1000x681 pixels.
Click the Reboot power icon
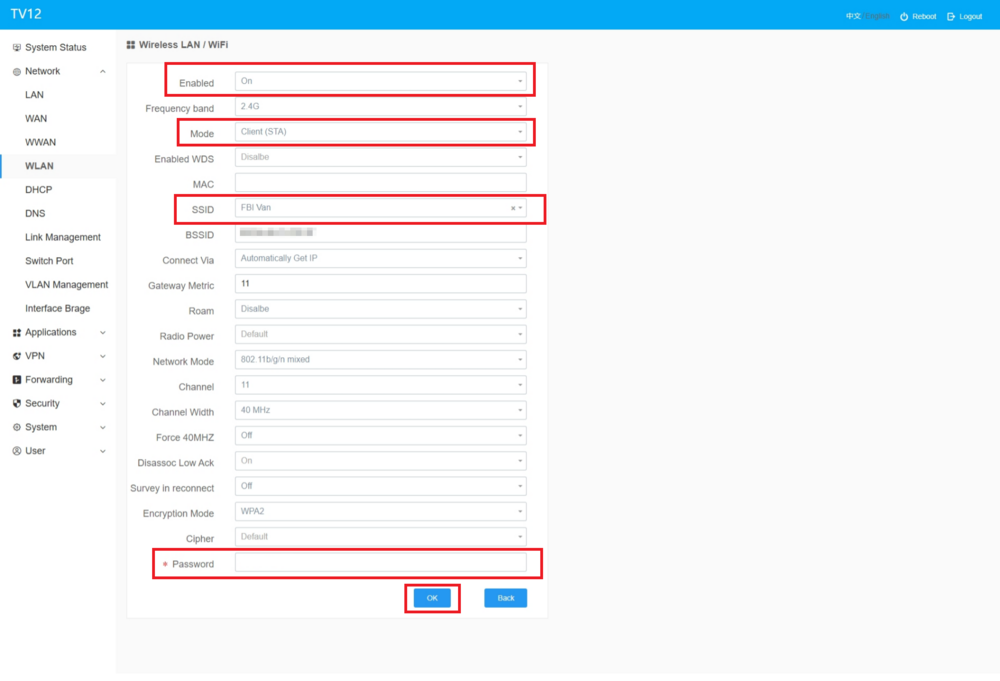[x=904, y=17]
